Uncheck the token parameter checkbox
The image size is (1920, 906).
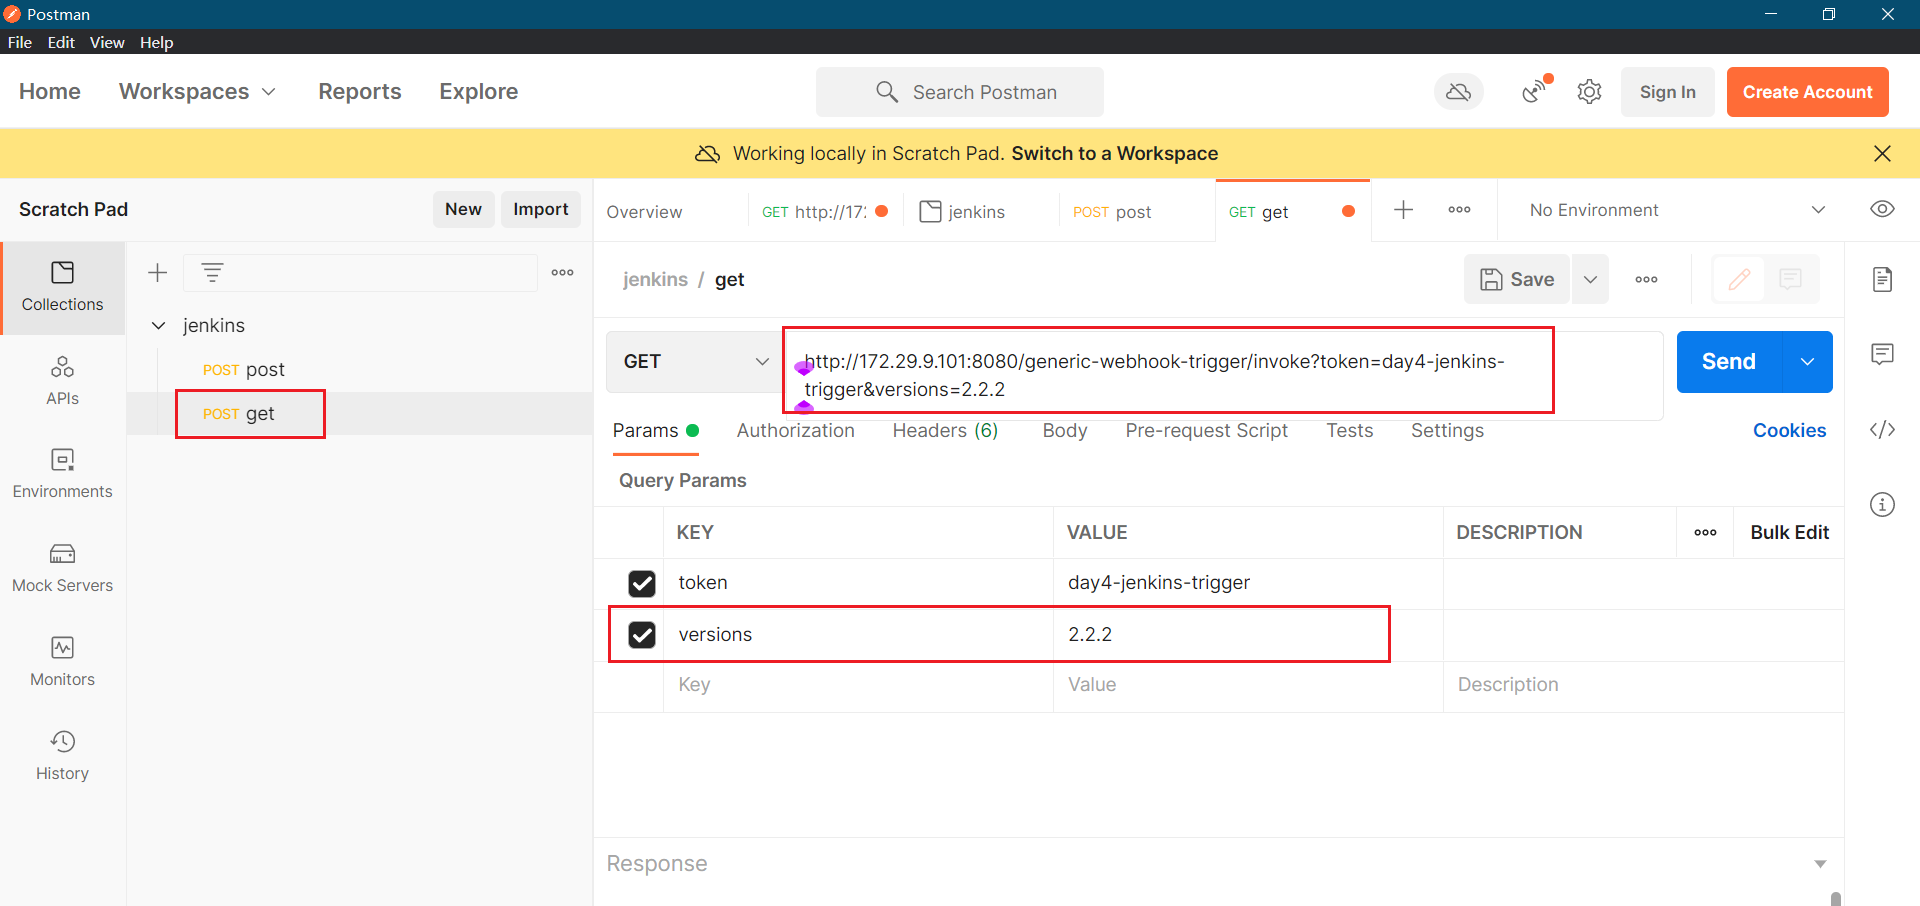642,583
